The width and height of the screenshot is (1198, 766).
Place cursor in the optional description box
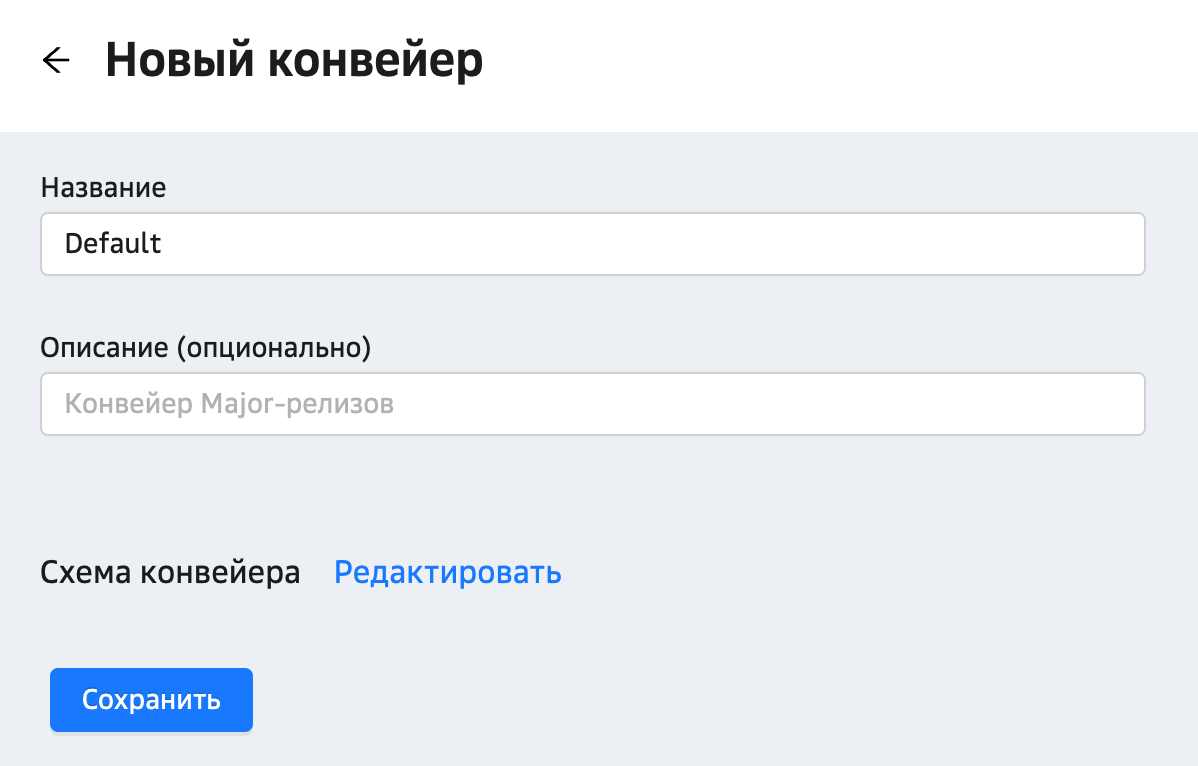(592, 404)
